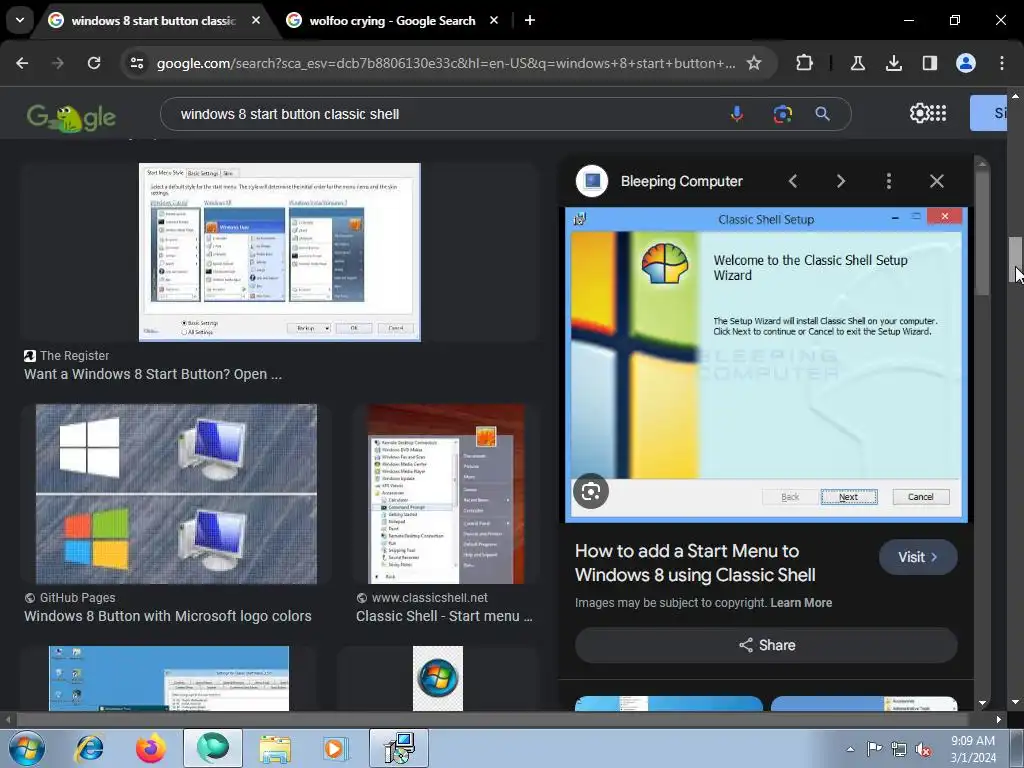Image resolution: width=1024 pixels, height=768 pixels.
Task: Select the windows 8 start button classic tab
Action: click(x=153, y=21)
